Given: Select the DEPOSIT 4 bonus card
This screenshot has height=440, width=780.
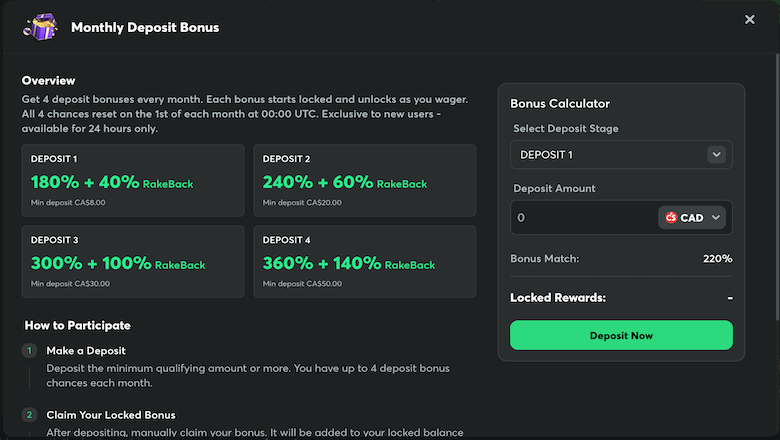Looking at the screenshot, I should click(x=365, y=262).
